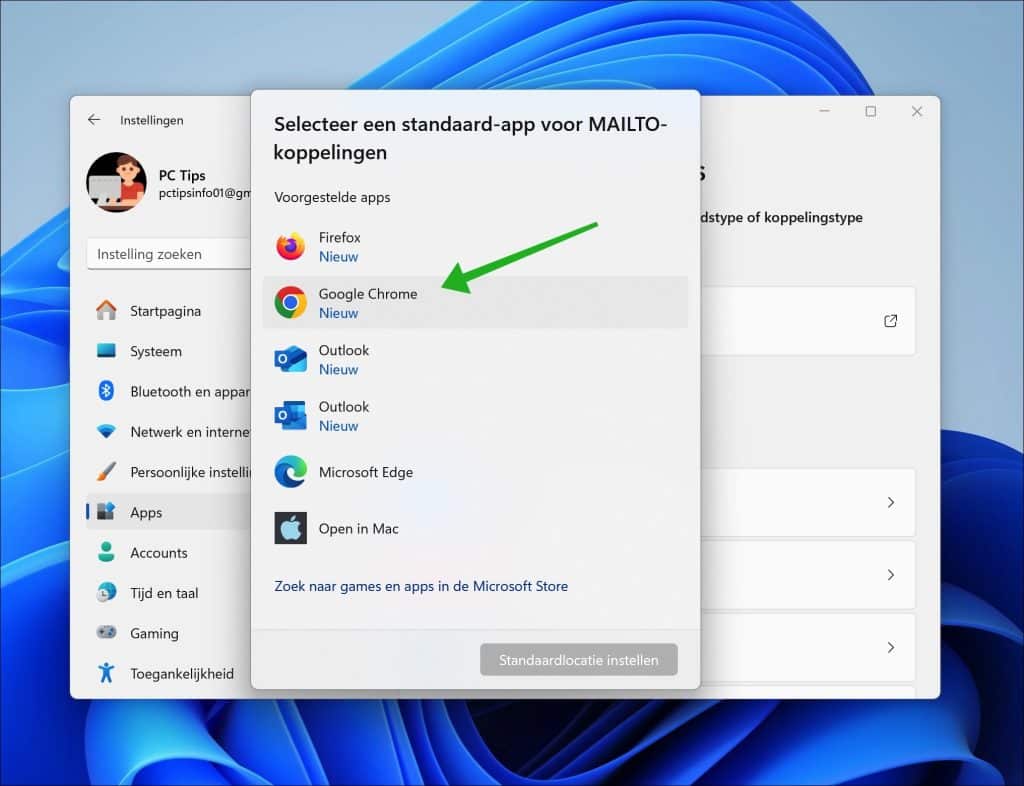
Task: Click the Tijd en taal clock icon
Action: [x=106, y=593]
